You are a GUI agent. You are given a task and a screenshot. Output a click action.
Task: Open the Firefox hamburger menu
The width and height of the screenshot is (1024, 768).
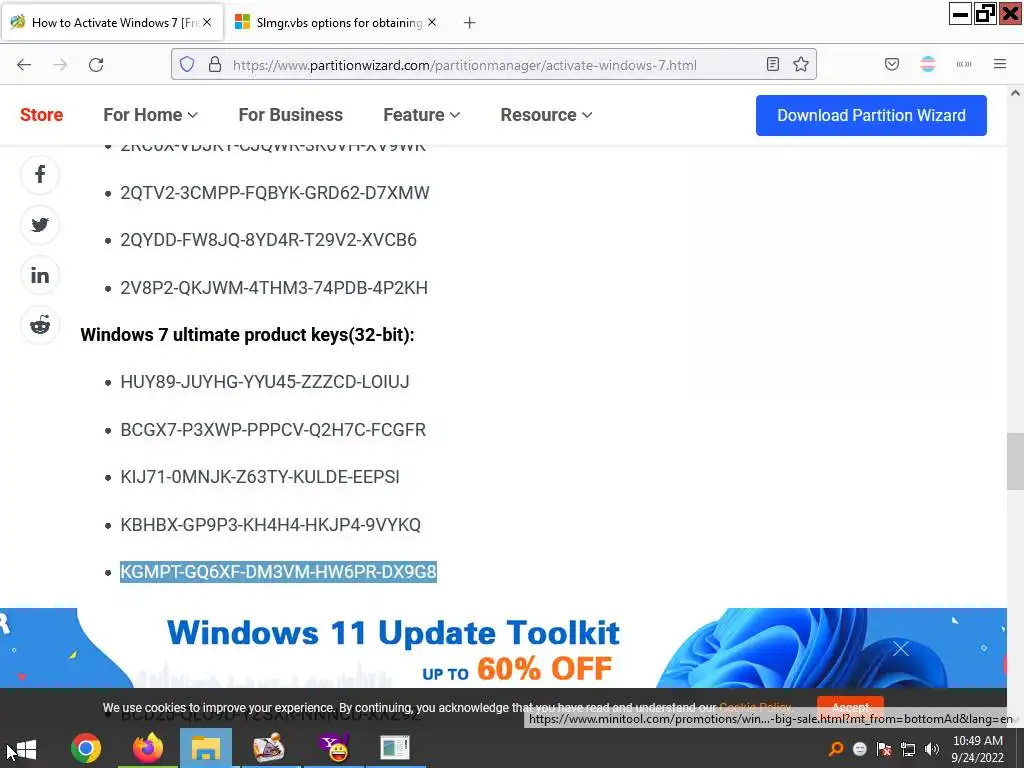(x=1000, y=64)
